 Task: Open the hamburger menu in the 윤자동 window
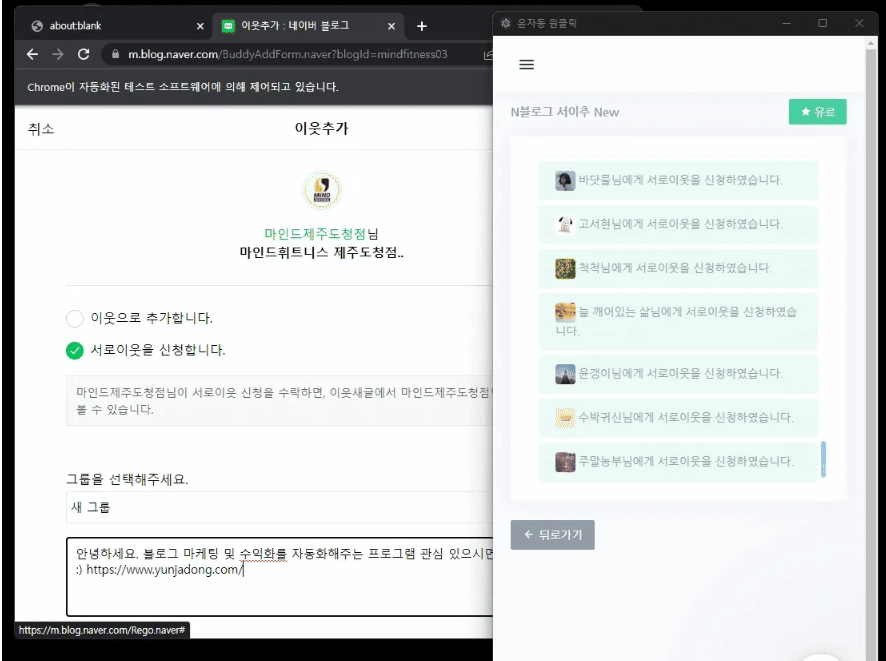pos(526,64)
